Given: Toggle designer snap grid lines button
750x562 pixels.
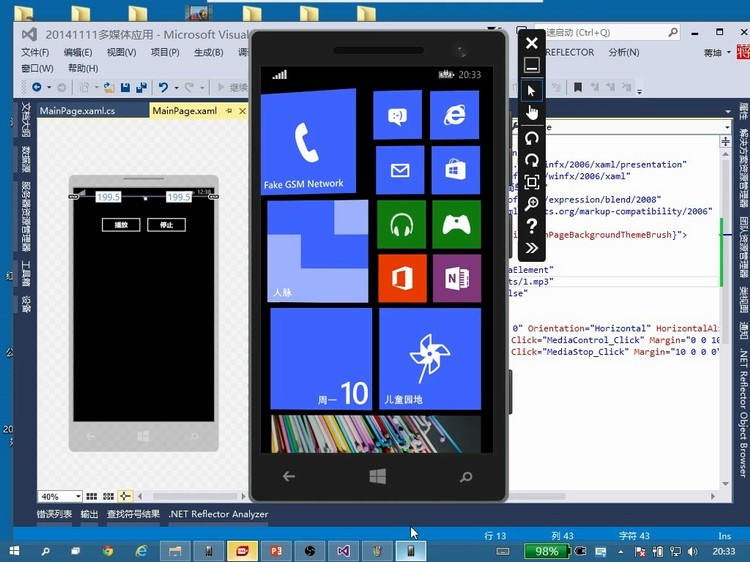Looking at the screenshot, I should (x=109, y=496).
